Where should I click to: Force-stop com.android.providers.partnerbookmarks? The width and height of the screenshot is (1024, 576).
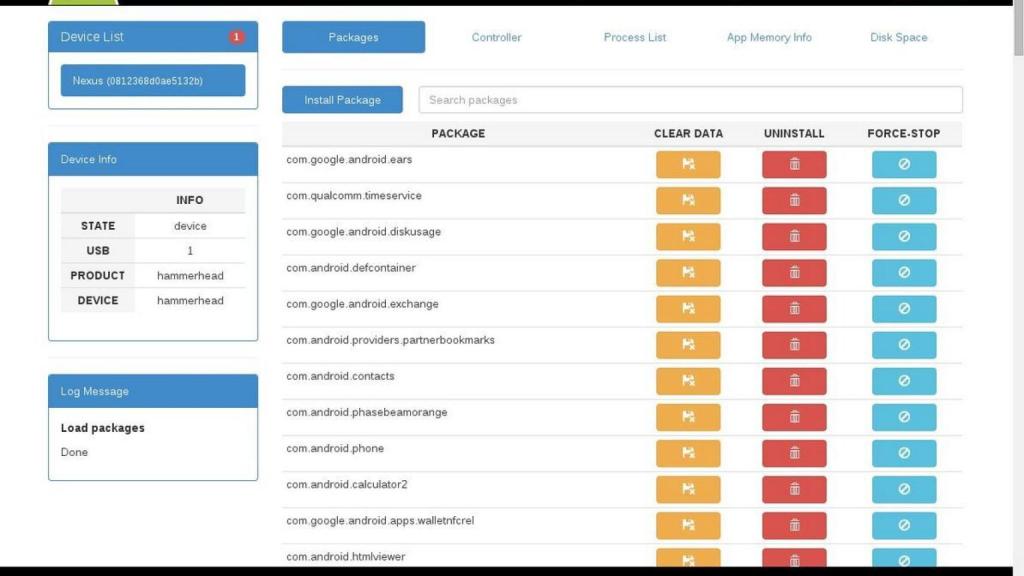903,344
